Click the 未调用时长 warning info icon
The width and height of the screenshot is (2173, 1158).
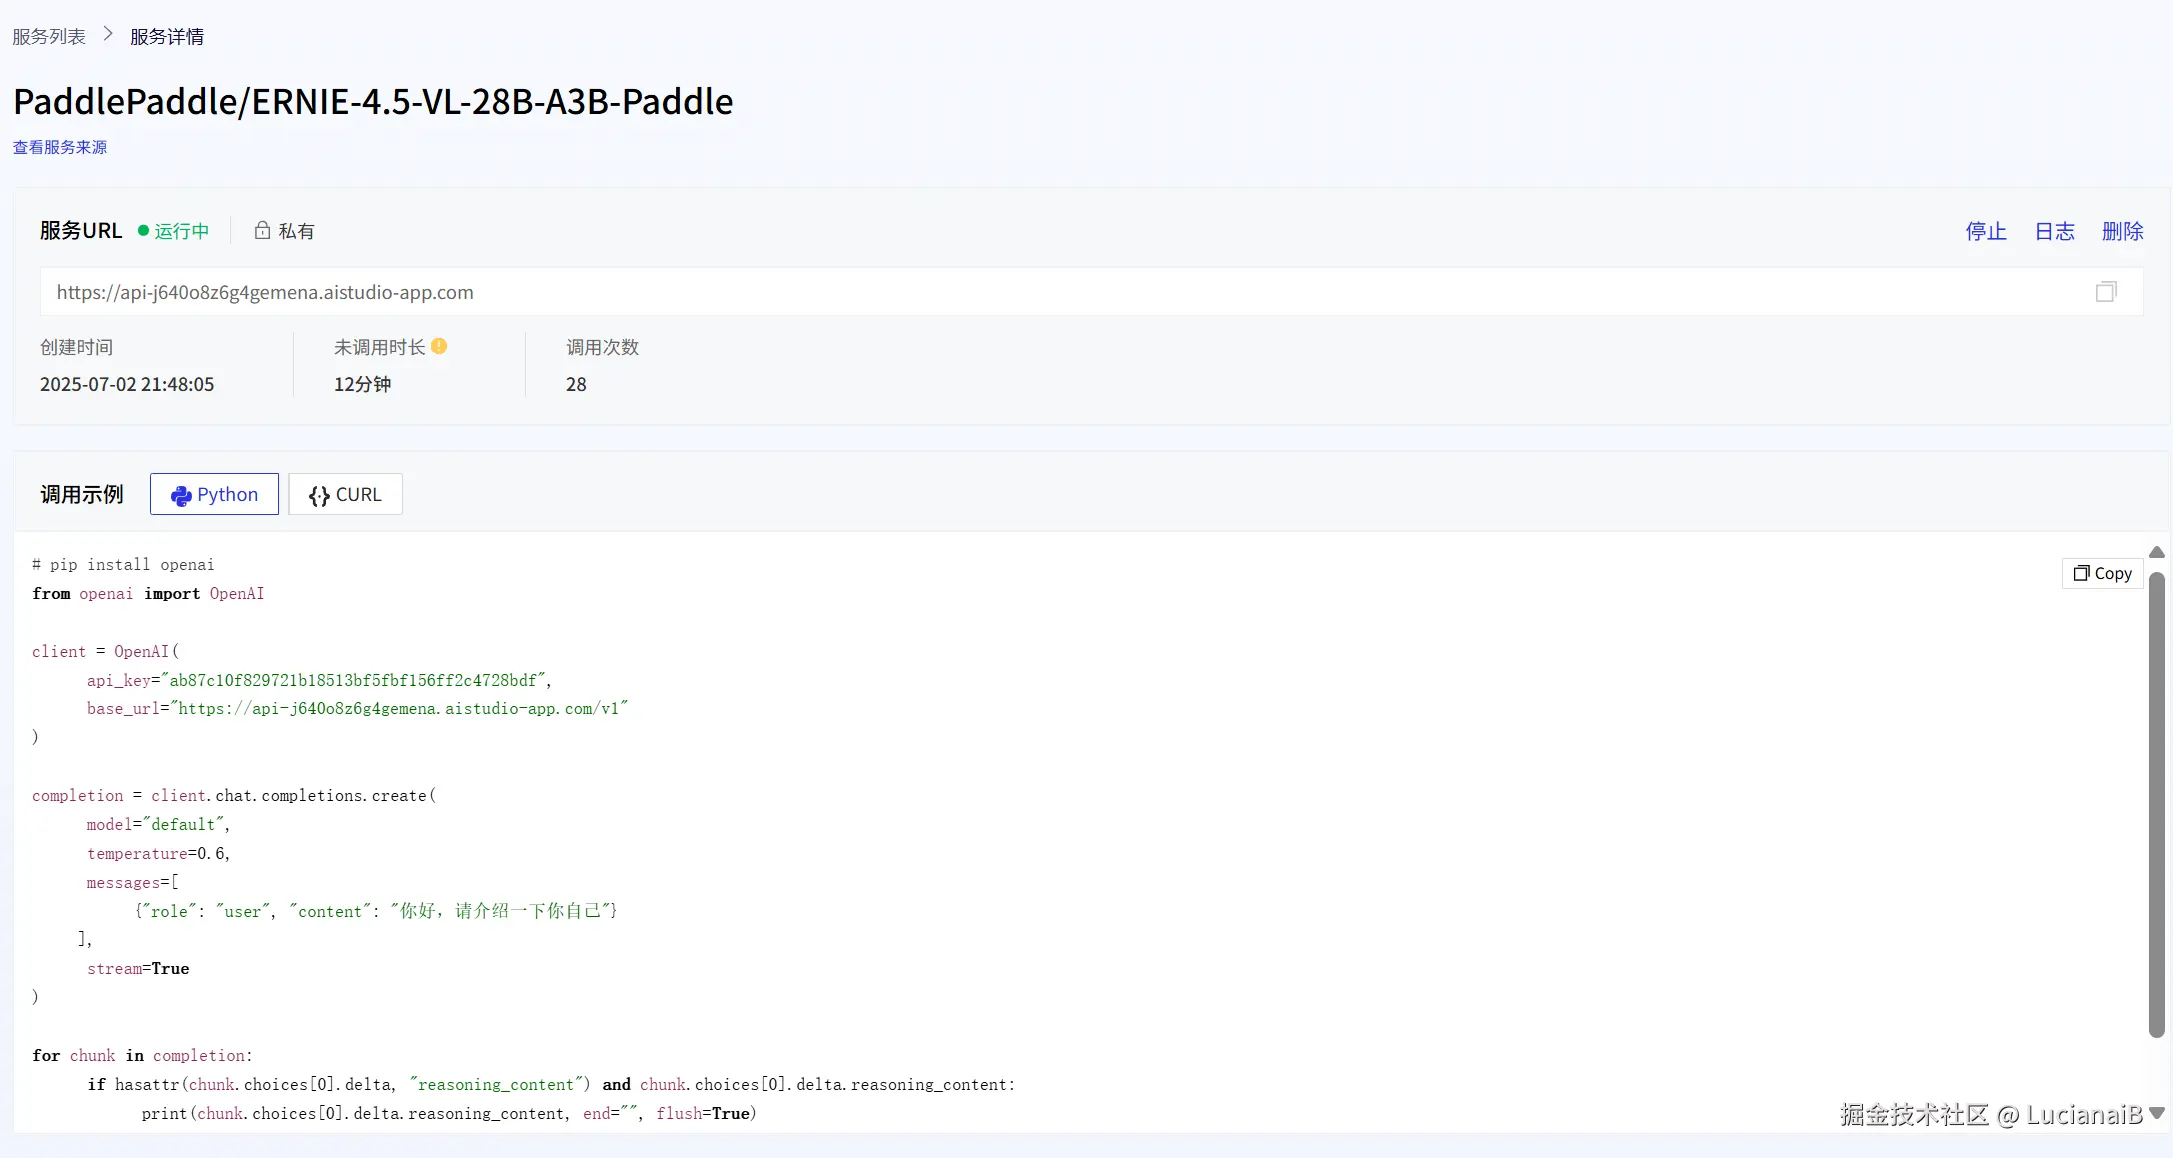[x=439, y=346]
